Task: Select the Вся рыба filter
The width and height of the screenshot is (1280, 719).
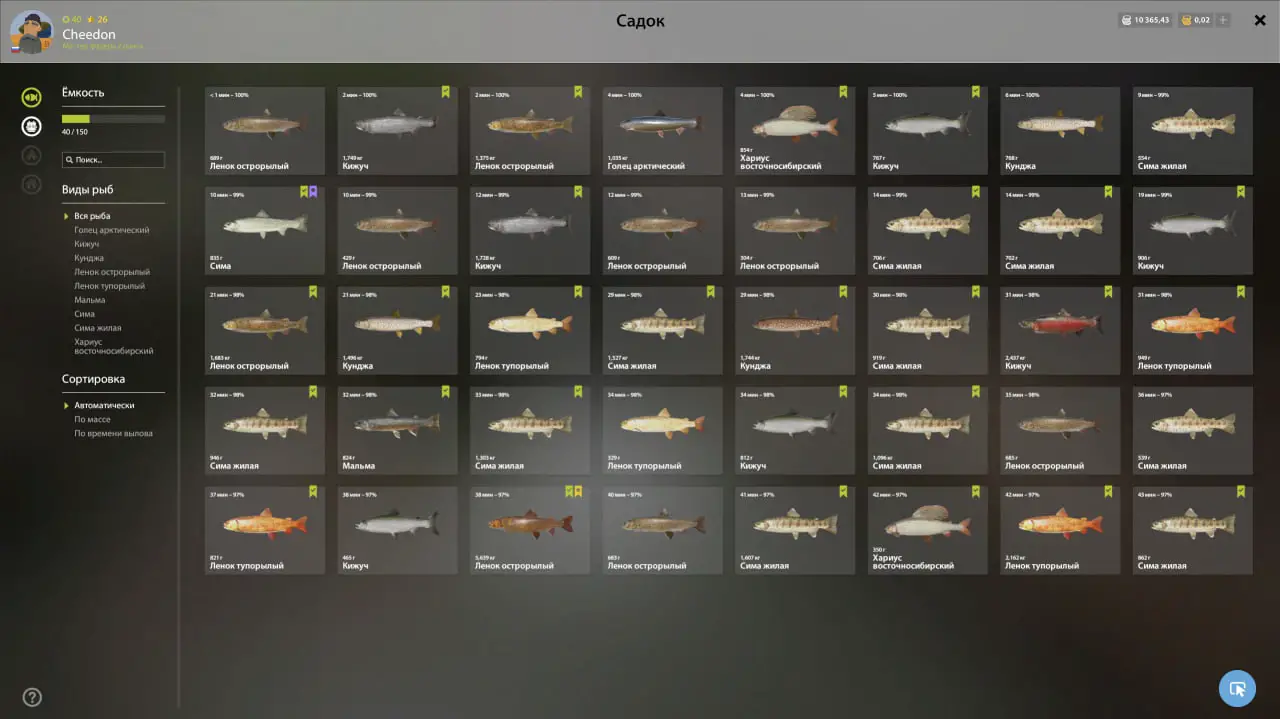Action: click(x=92, y=216)
